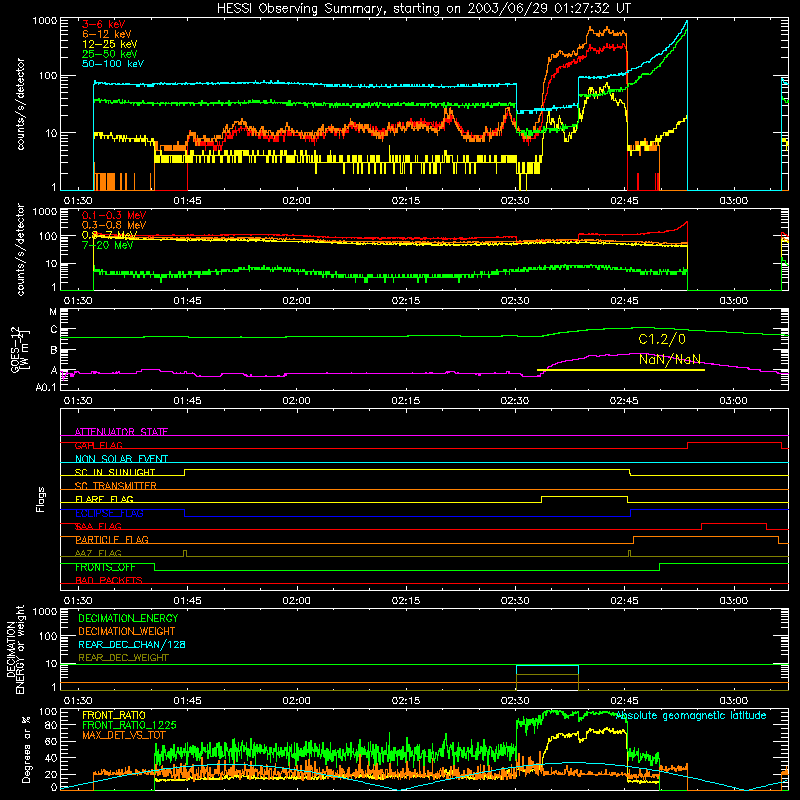
Task: Click the 0.3-0.8 MeV legend label
Action: (x=114, y=225)
